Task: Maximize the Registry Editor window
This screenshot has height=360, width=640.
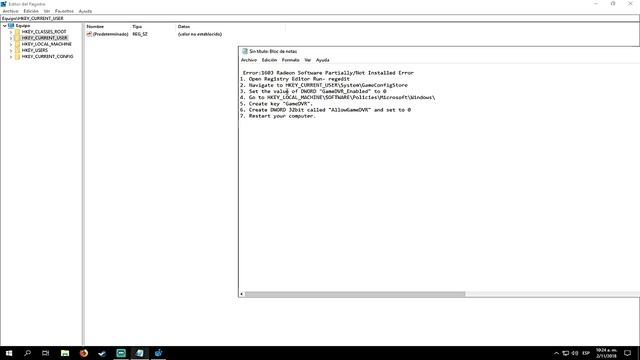Action: (613, 4)
